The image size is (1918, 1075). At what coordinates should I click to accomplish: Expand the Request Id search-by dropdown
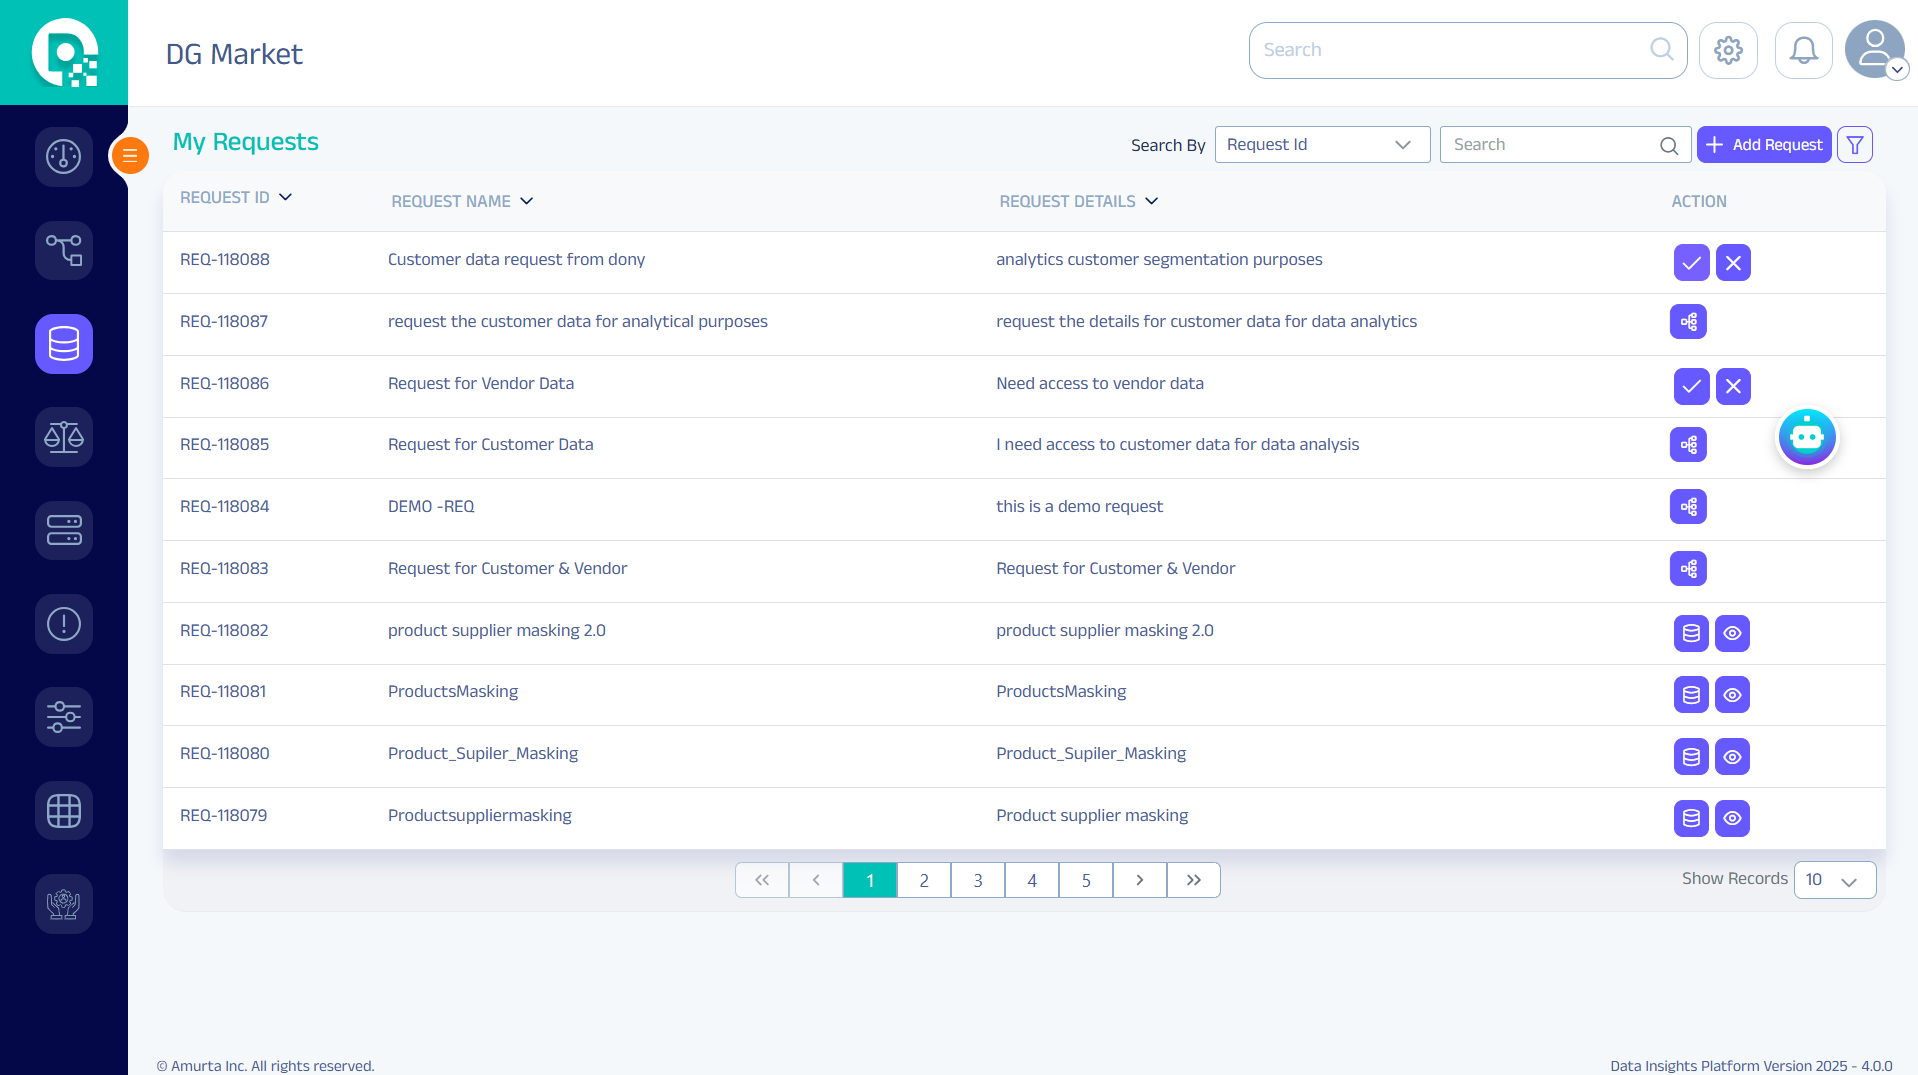[1321, 145]
